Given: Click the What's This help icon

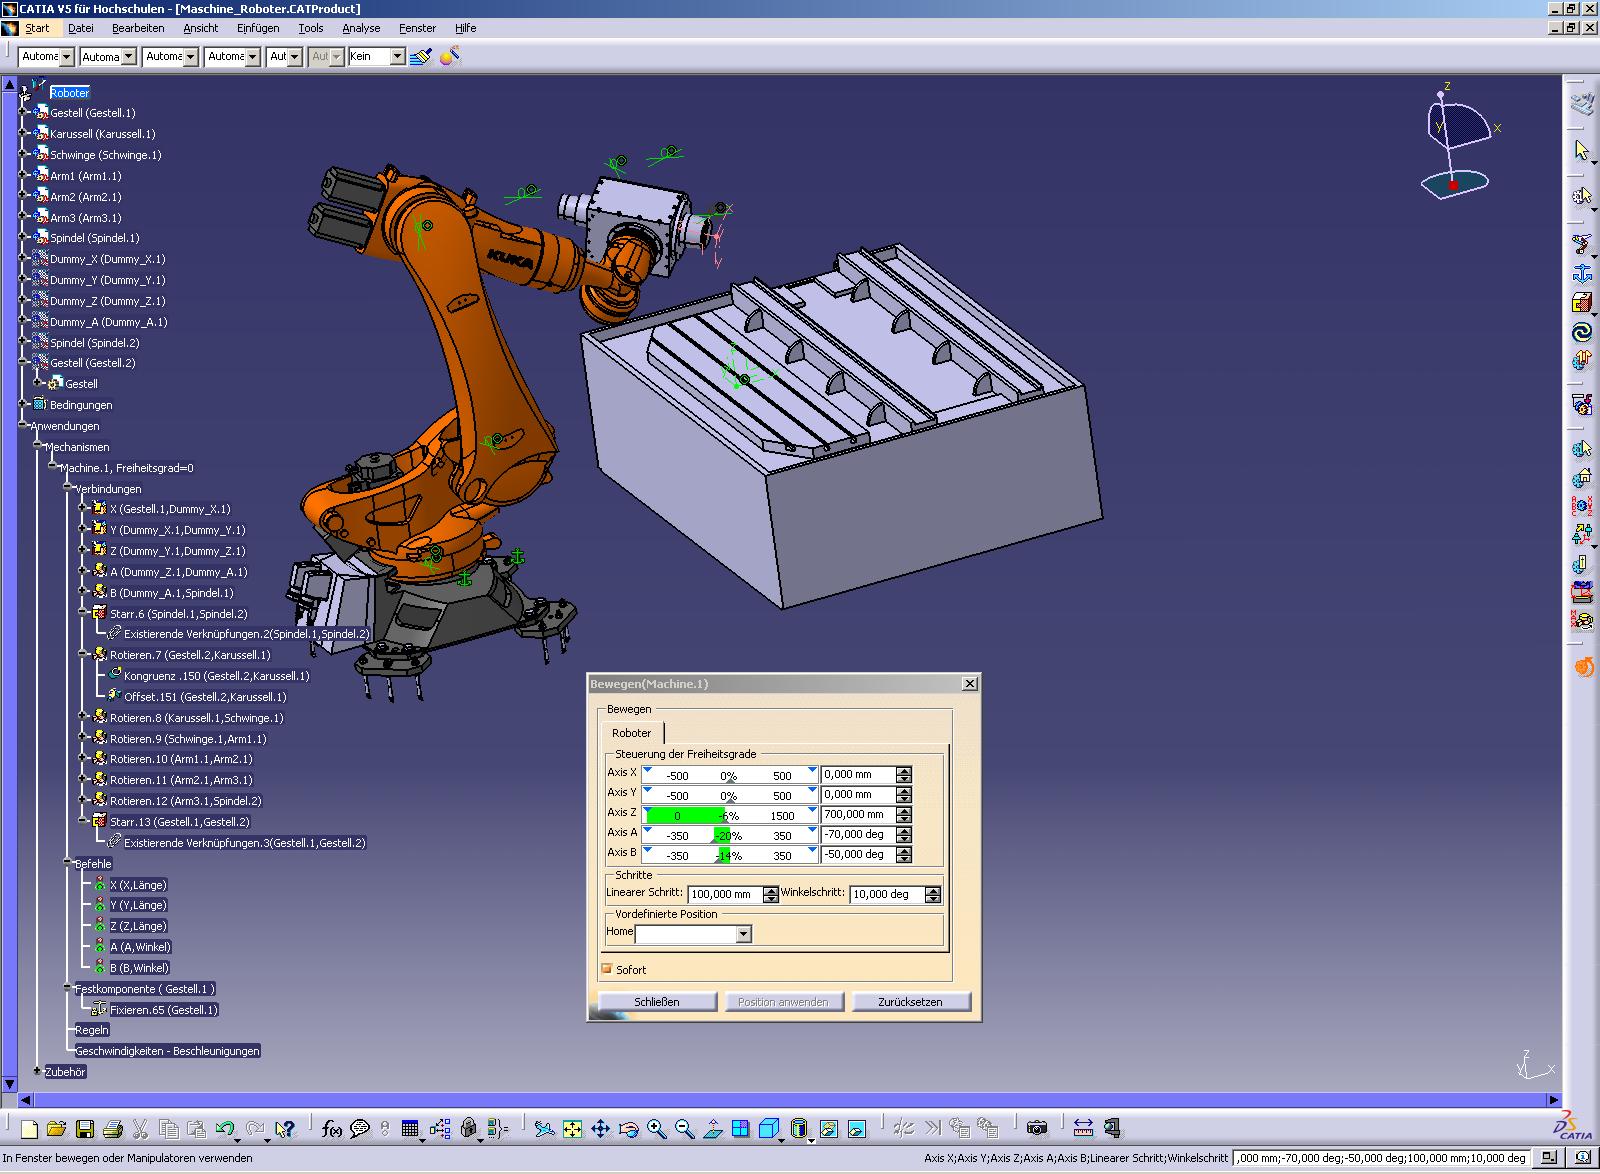Looking at the screenshot, I should (285, 1129).
